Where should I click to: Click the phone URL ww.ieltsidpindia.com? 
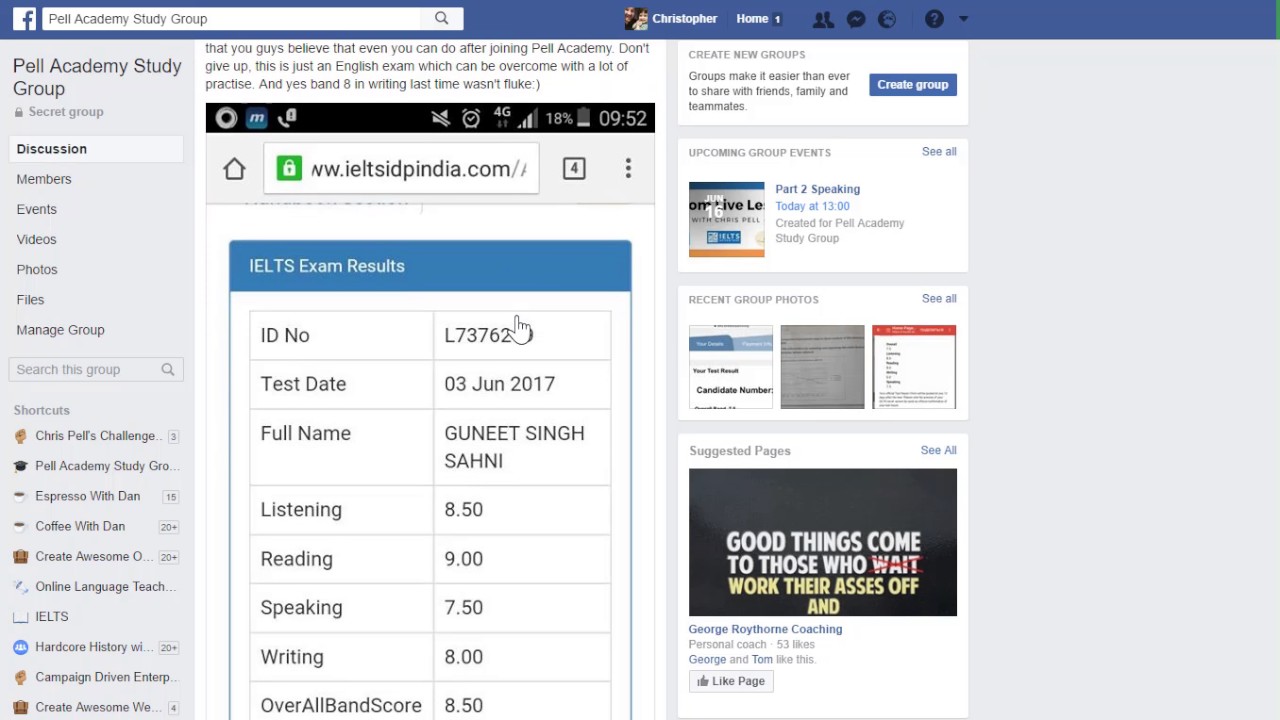[x=418, y=169]
